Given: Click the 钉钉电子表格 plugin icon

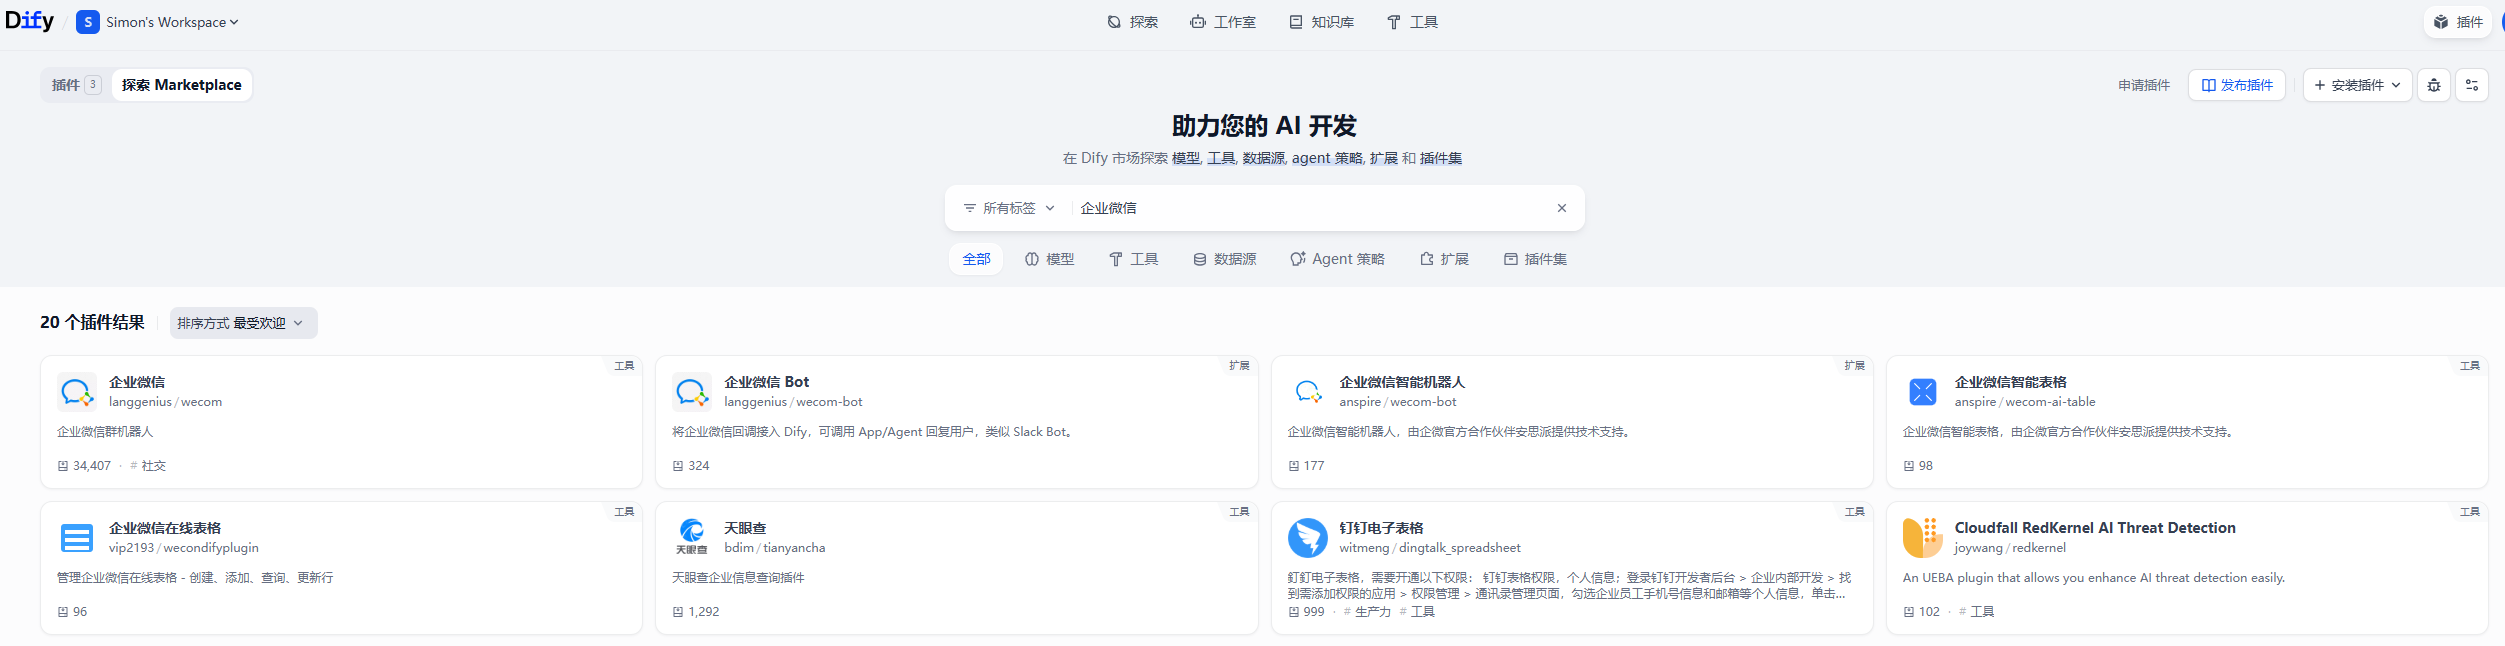Looking at the screenshot, I should [x=1308, y=538].
